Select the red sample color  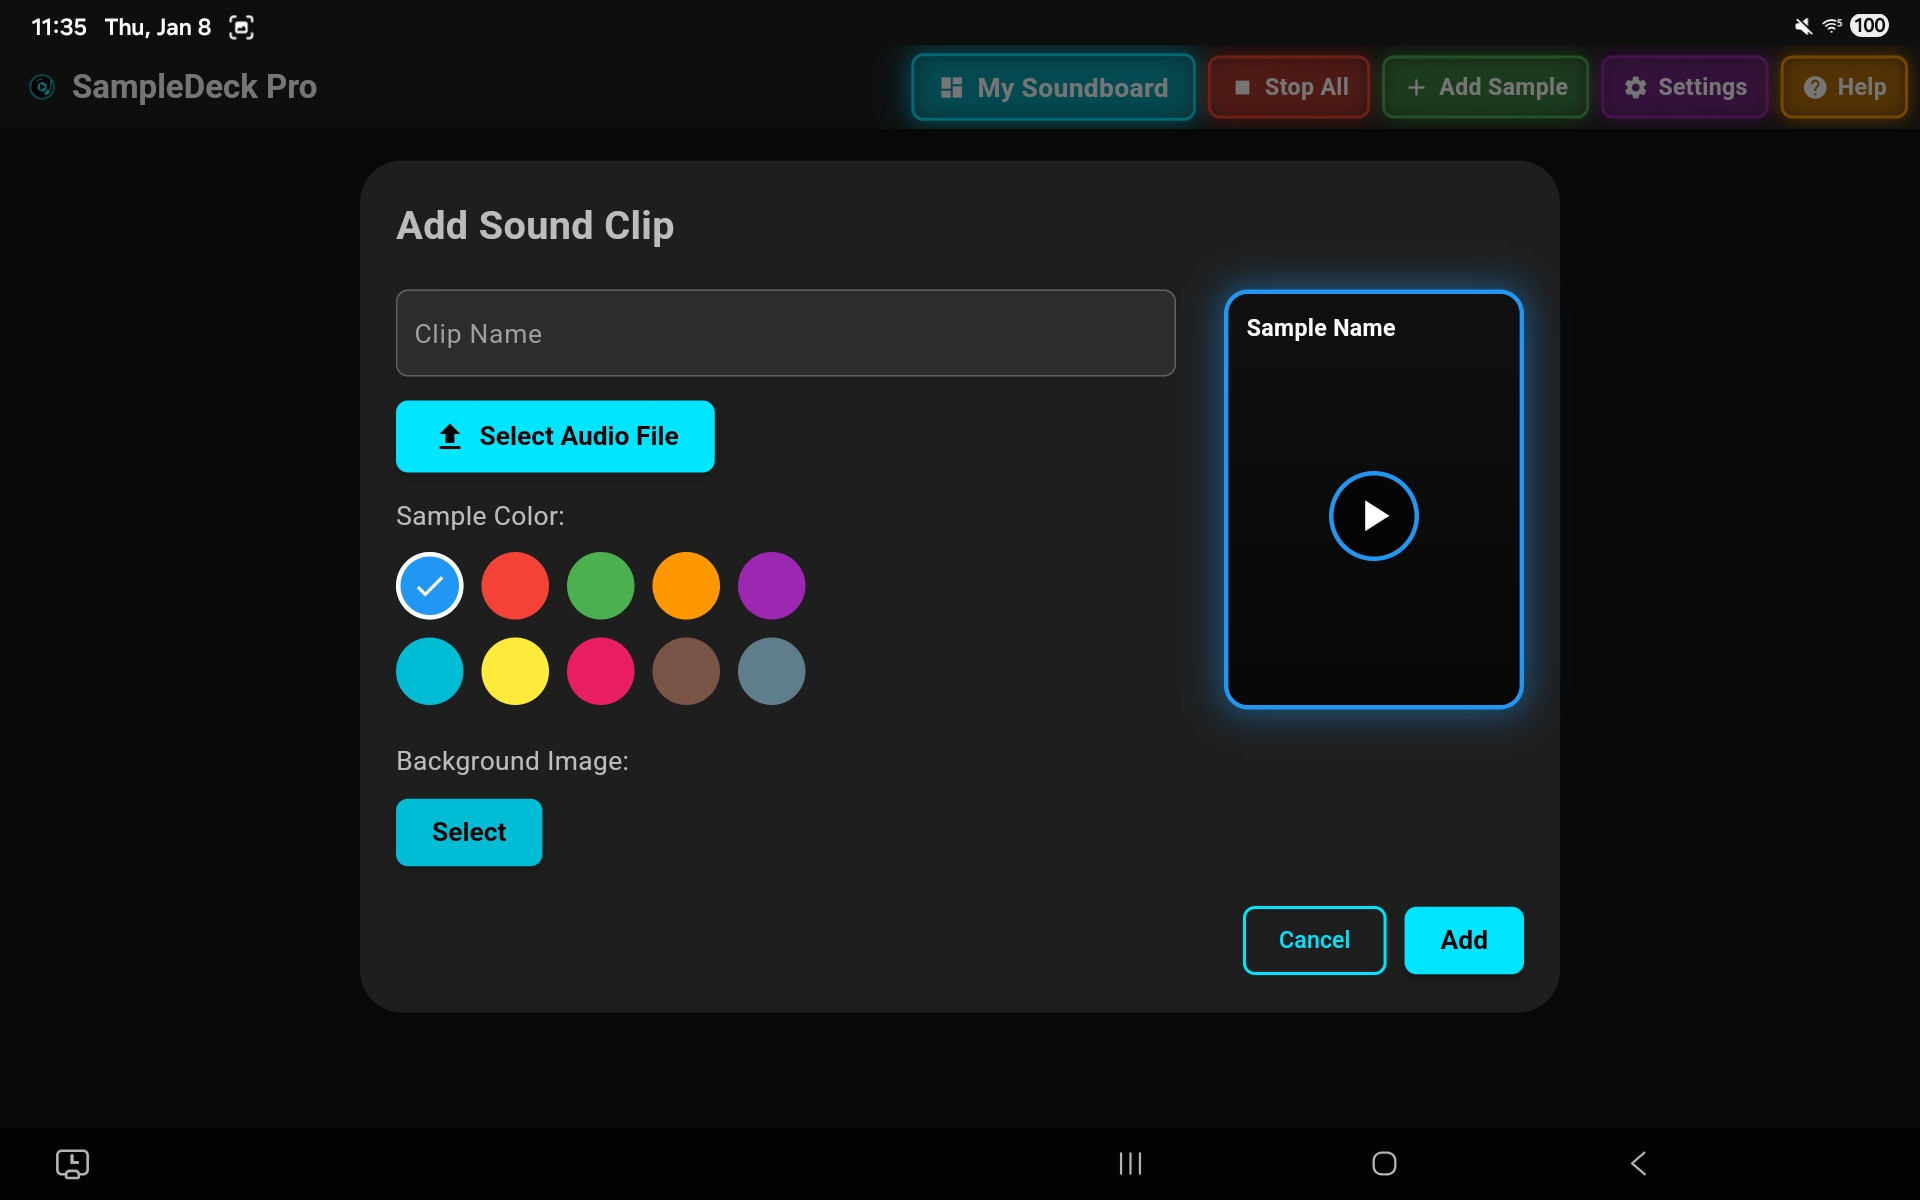[x=515, y=586]
